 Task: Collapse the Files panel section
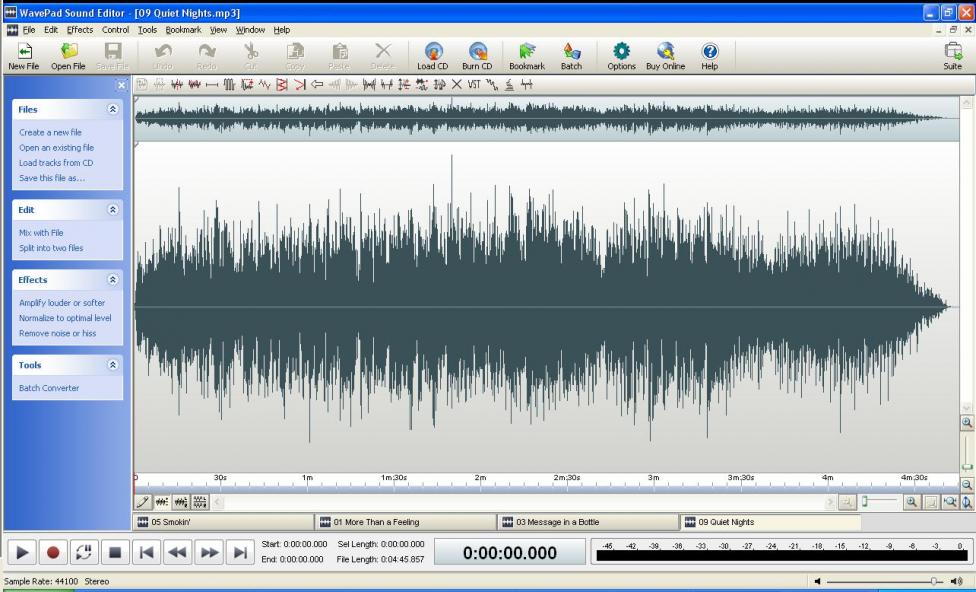pos(112,109)
